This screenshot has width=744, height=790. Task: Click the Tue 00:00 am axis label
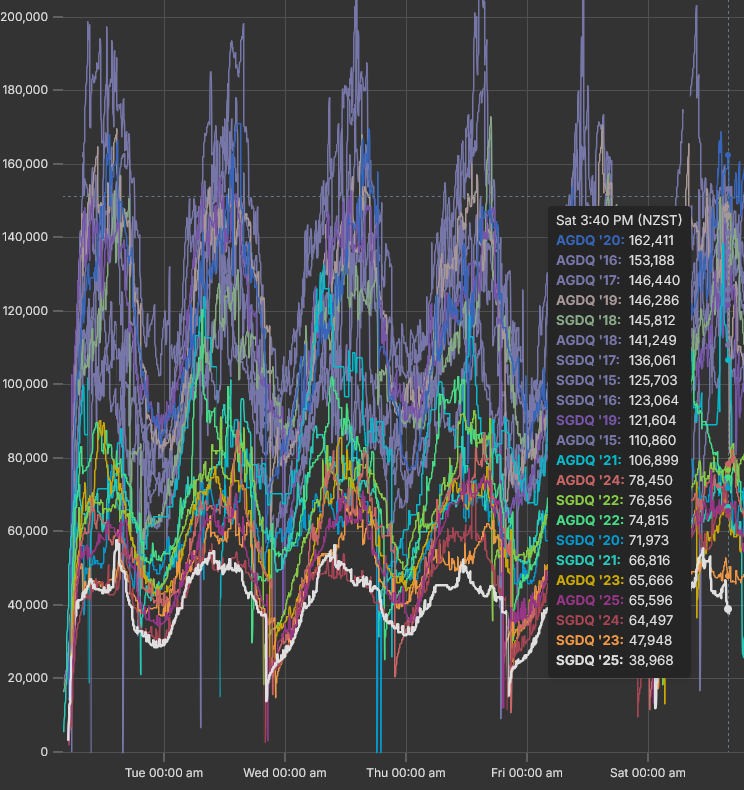point(164,773)
